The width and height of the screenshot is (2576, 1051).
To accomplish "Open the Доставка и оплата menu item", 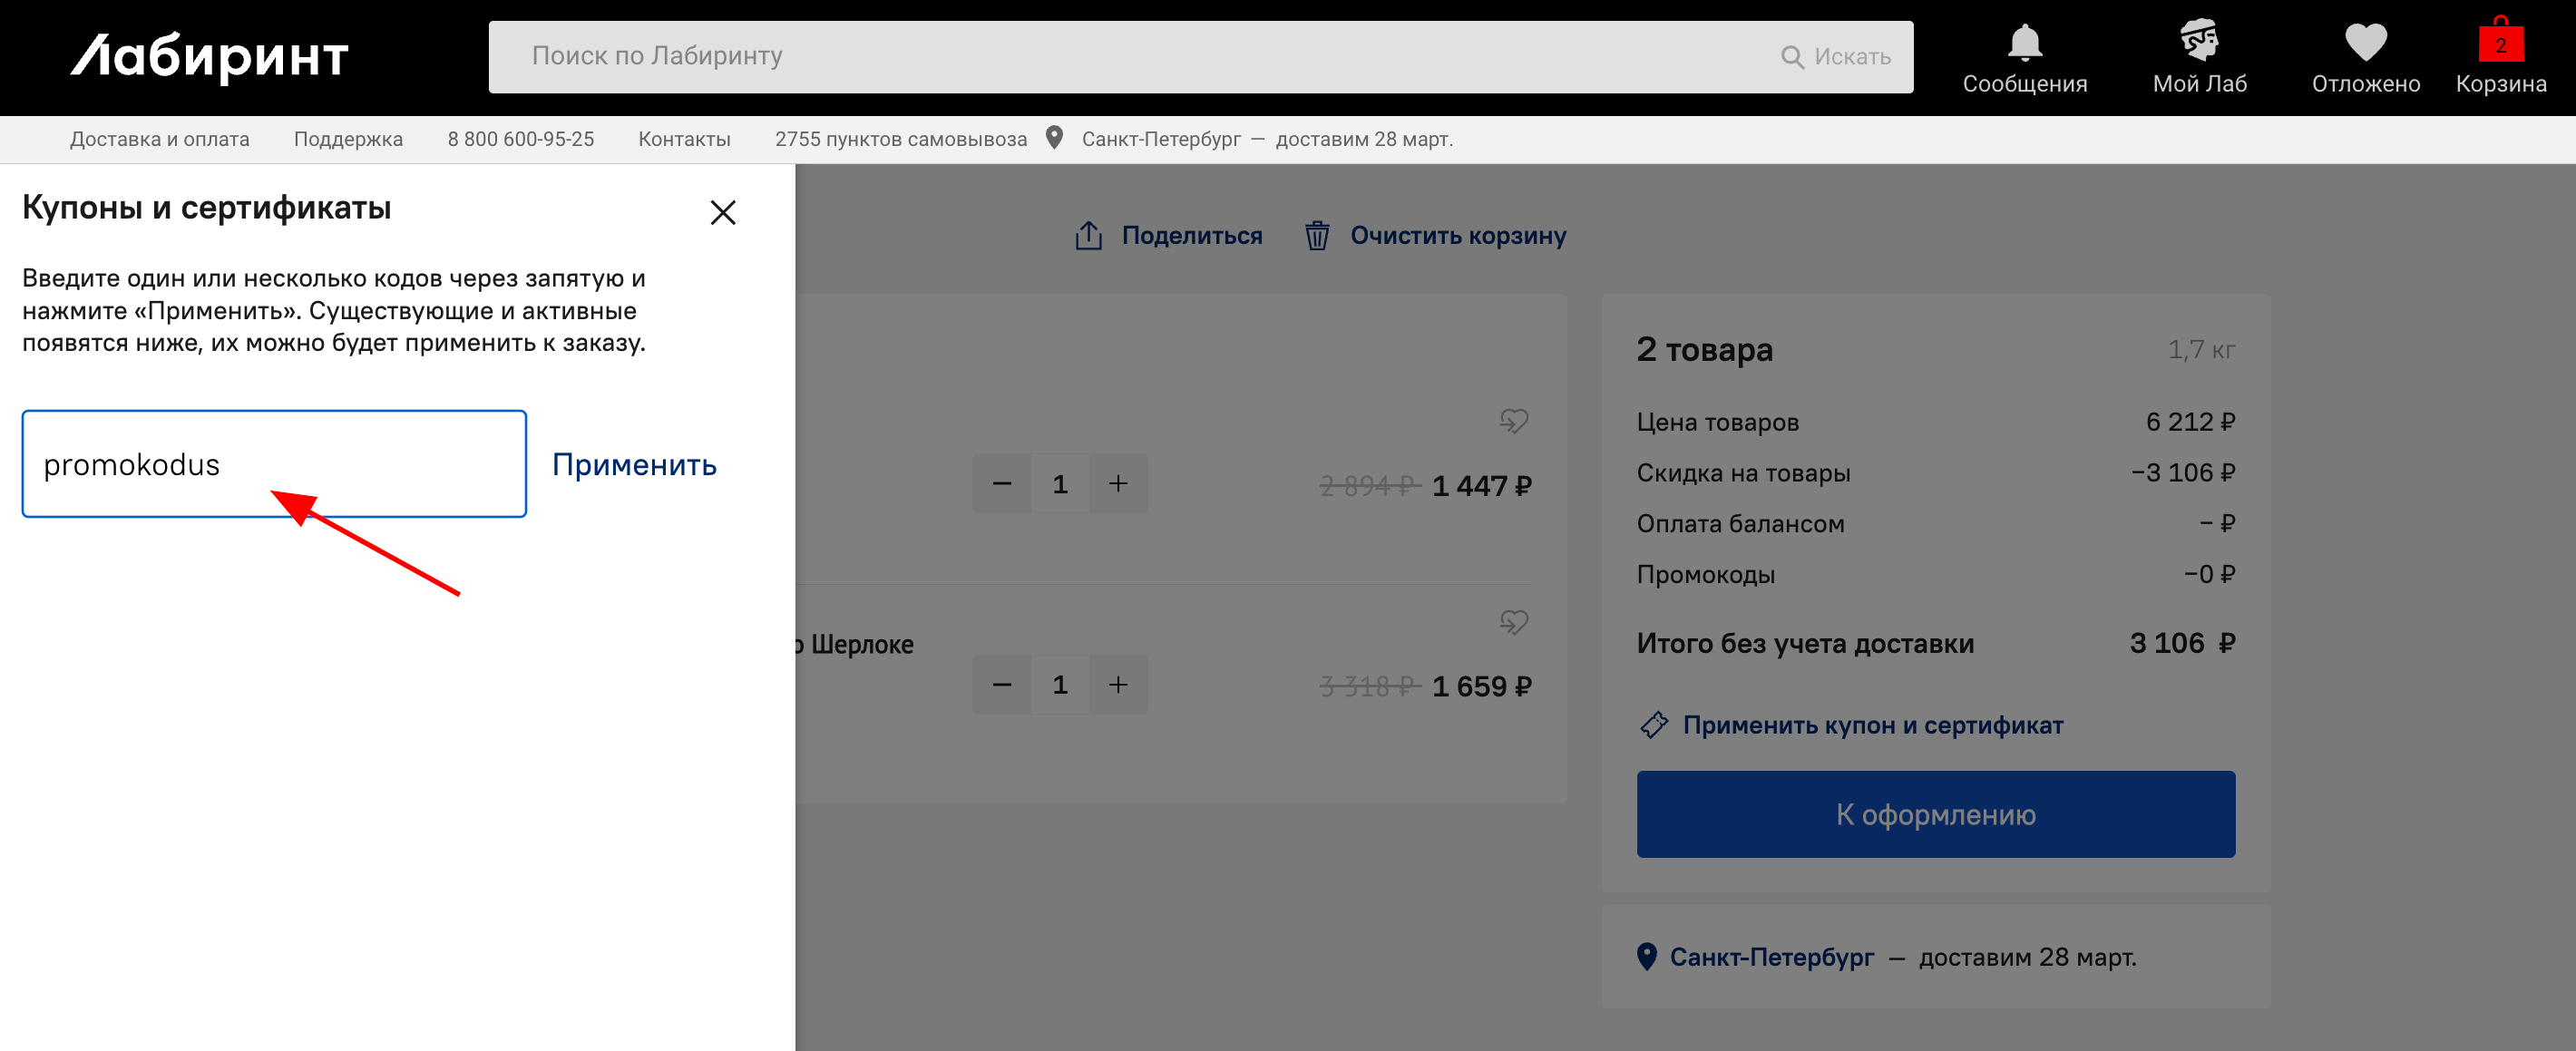I will tap(159, 139).
